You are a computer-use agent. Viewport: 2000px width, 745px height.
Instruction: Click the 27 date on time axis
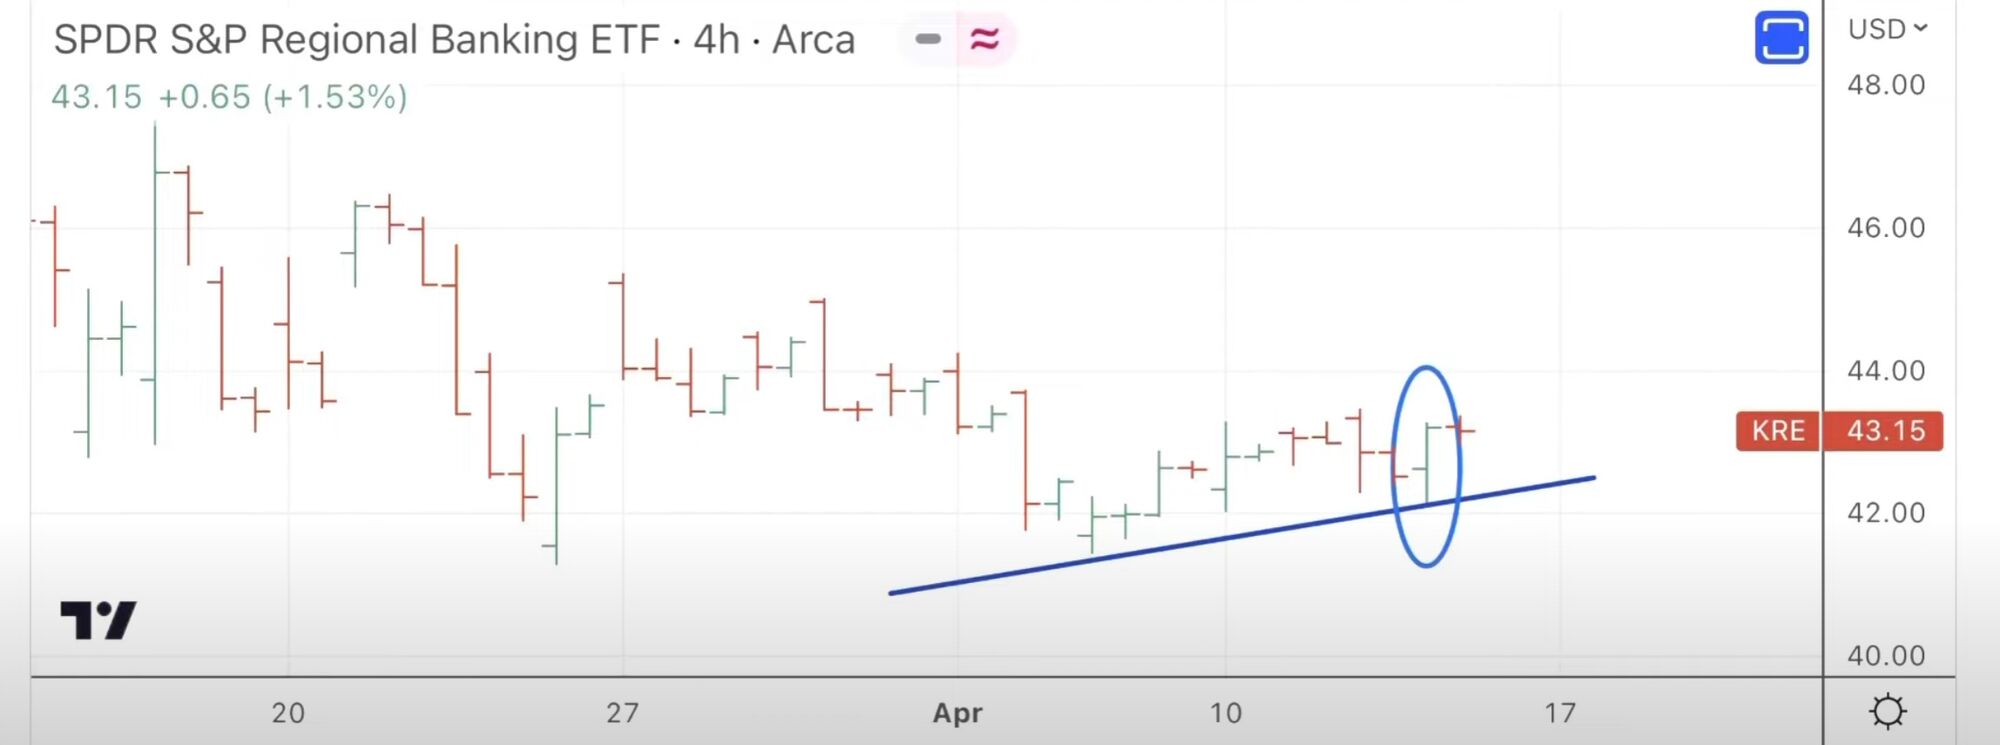622,713
